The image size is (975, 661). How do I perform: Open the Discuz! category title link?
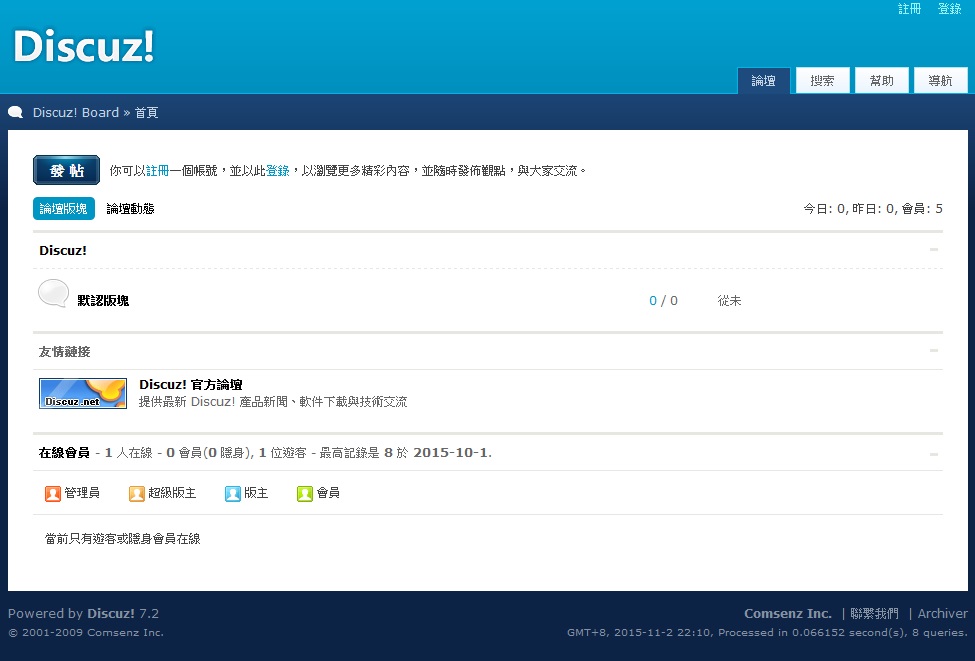[63, 251]
